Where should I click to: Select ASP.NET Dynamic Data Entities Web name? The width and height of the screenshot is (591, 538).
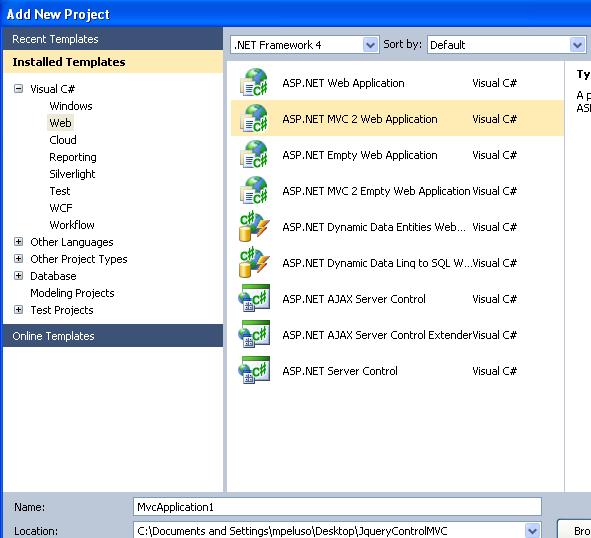click(374, 227)
